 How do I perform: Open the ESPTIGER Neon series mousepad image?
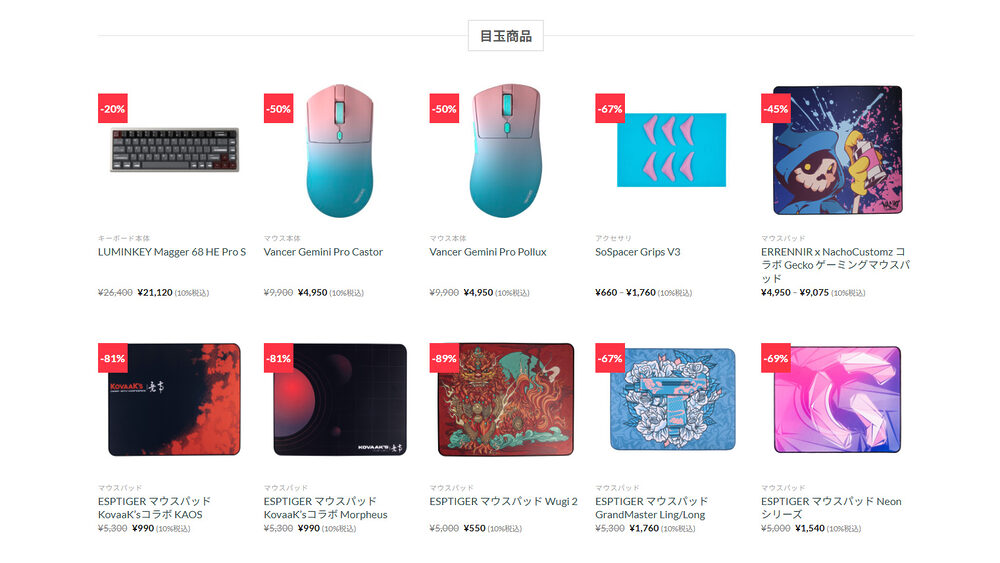pos(837,400)
